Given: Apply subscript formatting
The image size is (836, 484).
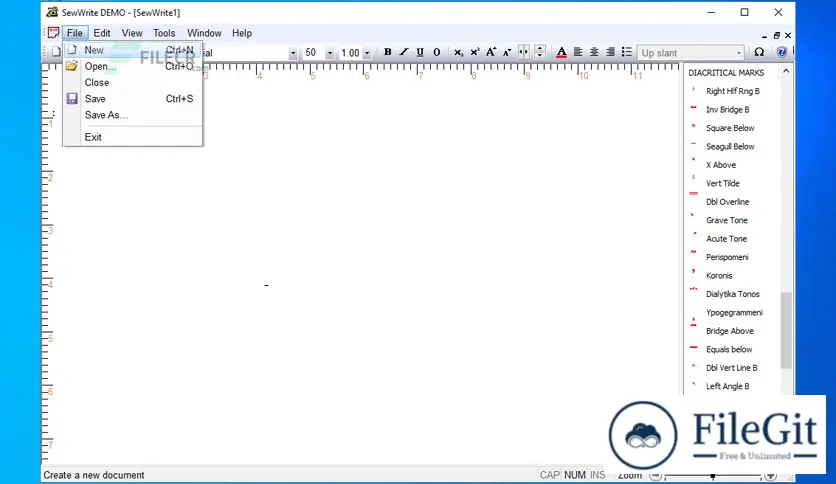Looking at the screenshot, I should [x=458, y=52].
